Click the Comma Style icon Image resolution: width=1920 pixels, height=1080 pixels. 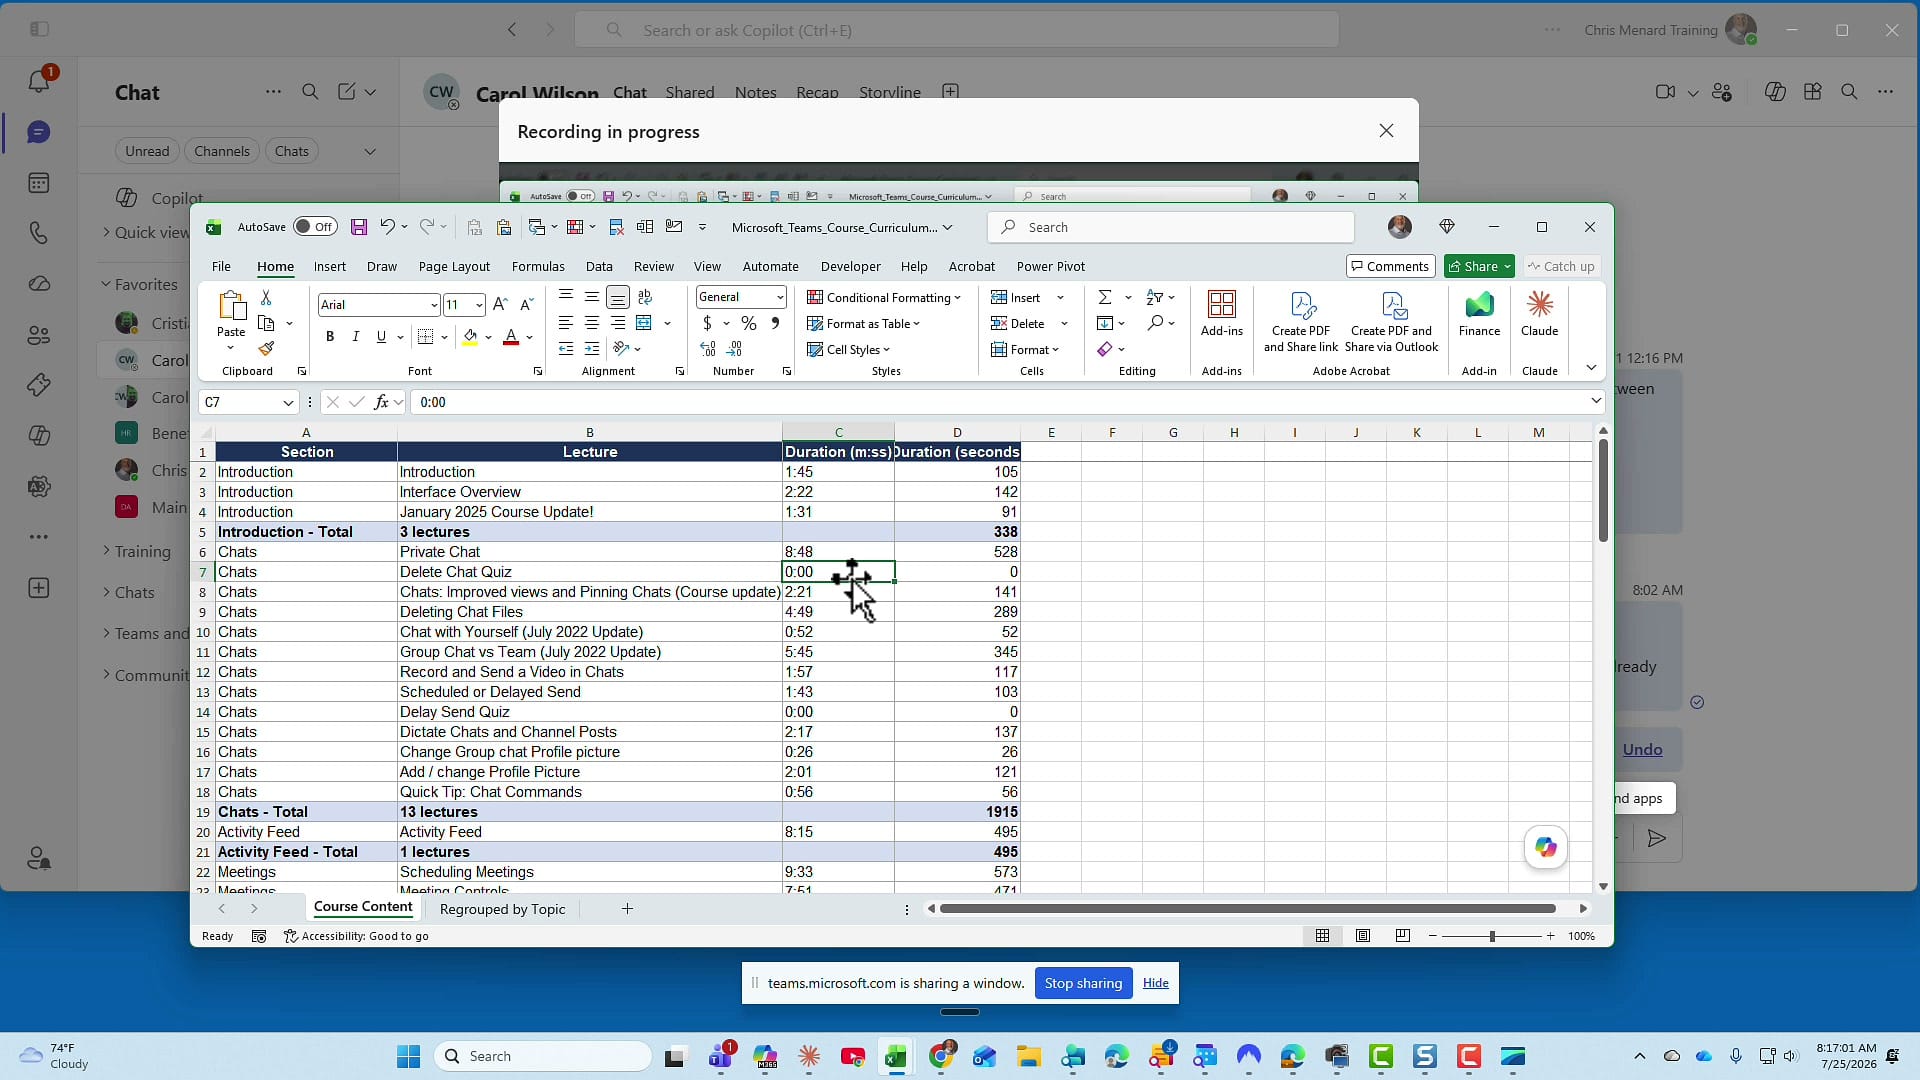coord(775,323)
